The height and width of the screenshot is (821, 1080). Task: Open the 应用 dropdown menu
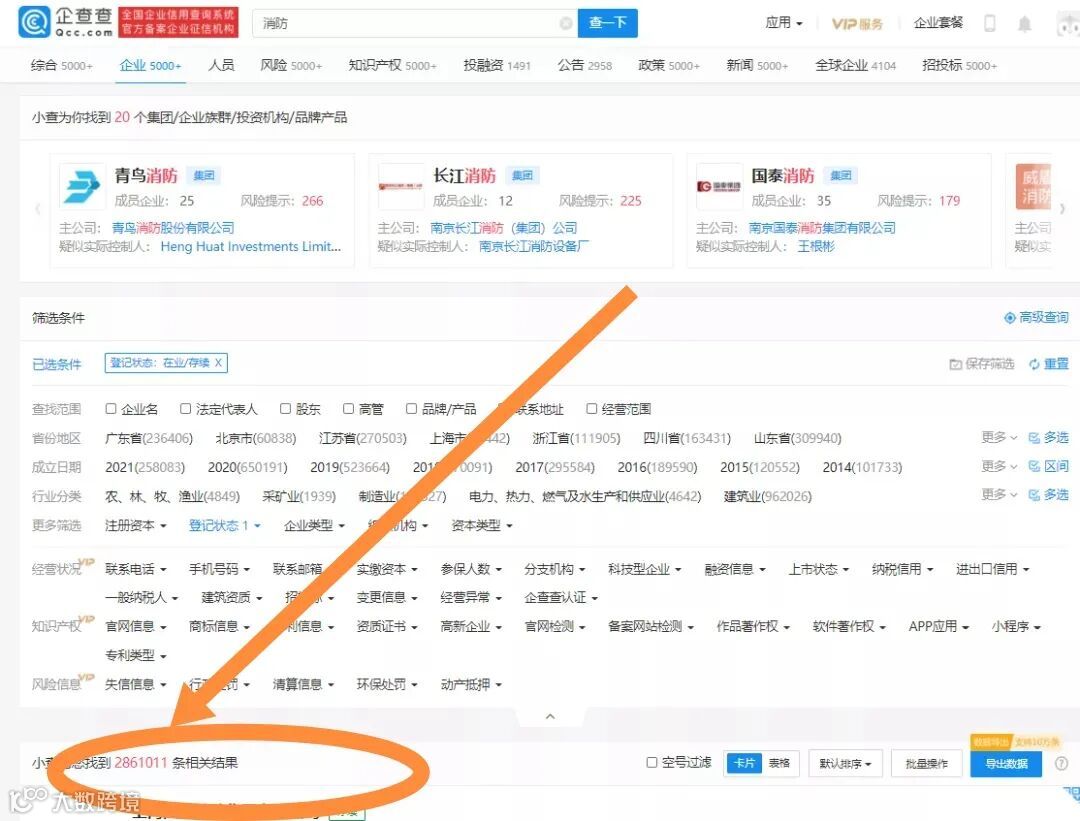click(784, 23)
